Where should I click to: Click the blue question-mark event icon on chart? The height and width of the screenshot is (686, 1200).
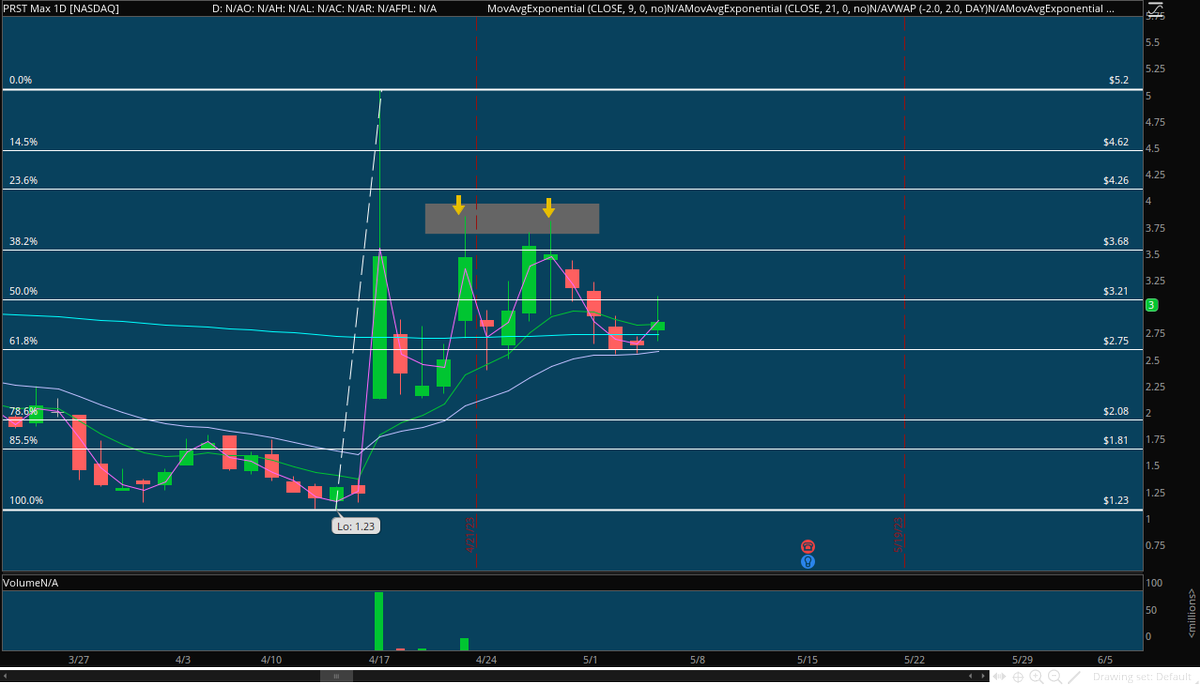tap(807, 562)
